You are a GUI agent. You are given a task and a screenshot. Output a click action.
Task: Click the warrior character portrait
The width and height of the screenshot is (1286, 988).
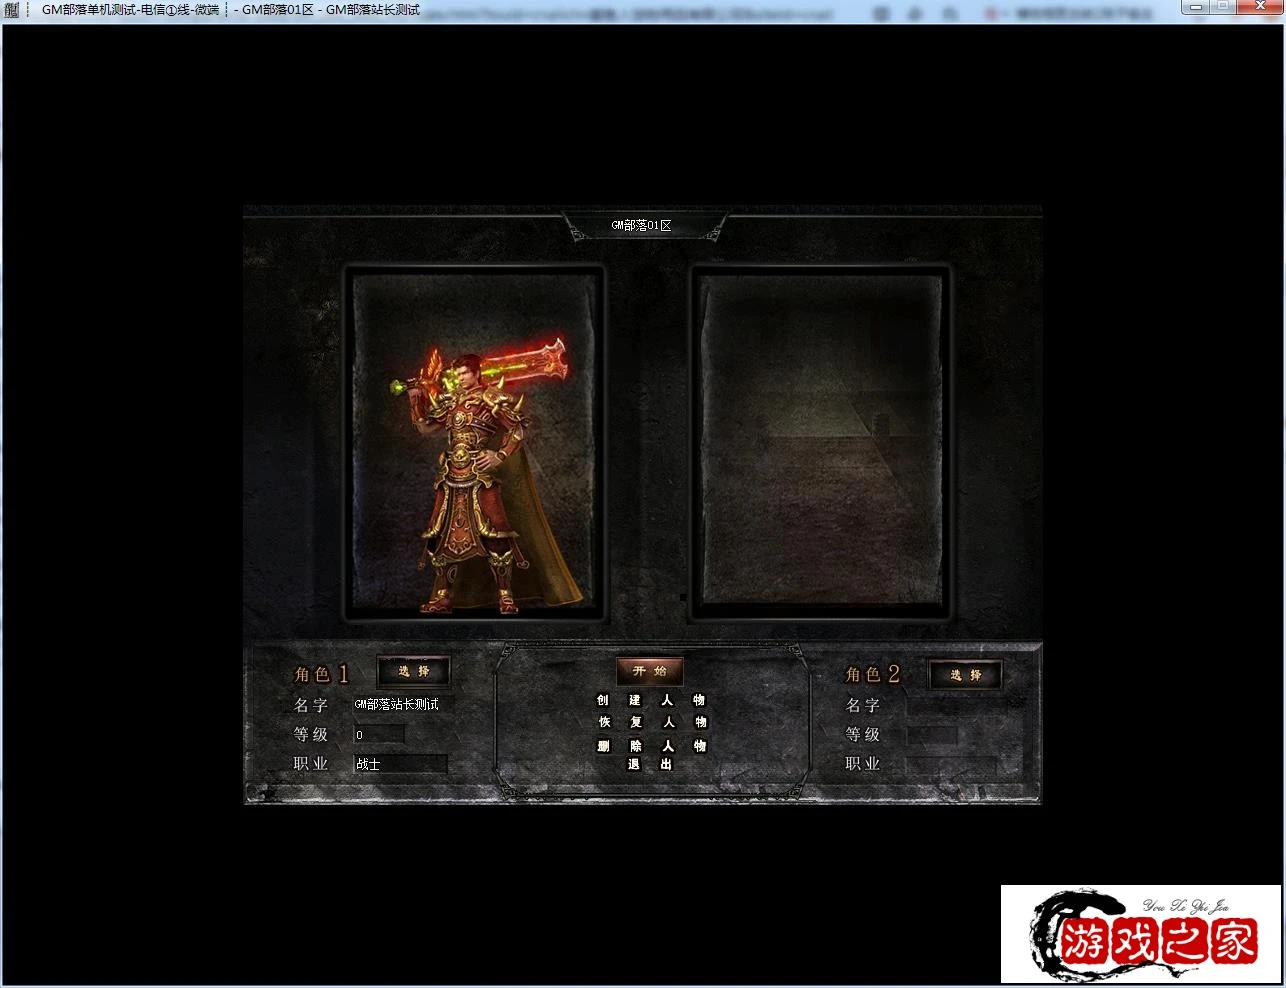474,443
